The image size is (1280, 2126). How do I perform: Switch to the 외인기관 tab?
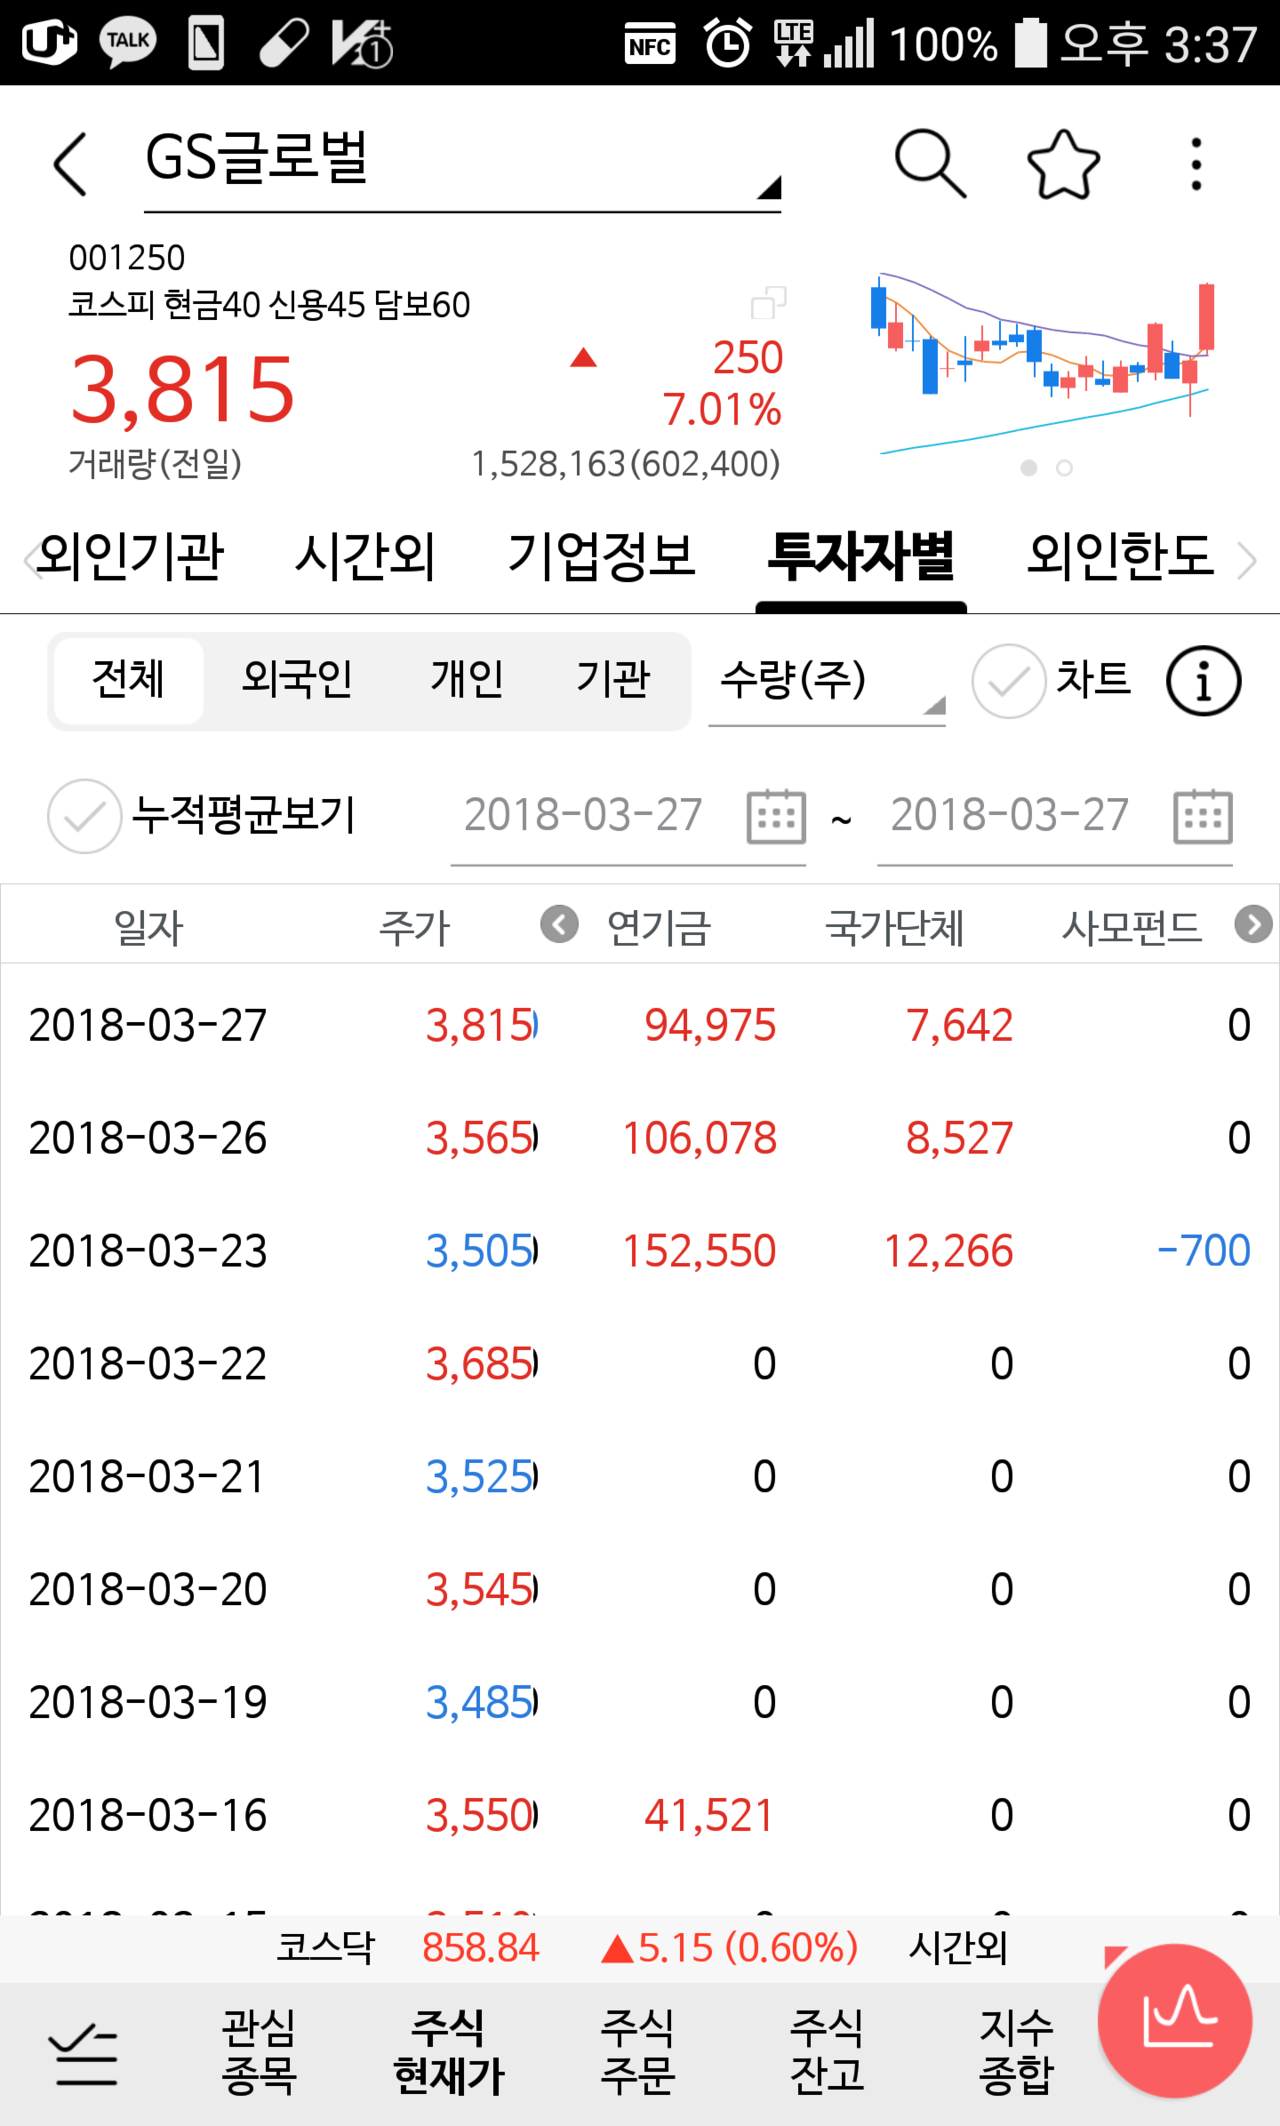click(x=130, y=556)
